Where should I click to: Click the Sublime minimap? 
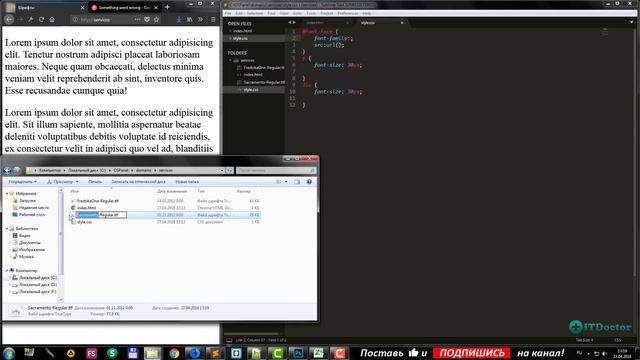pyautogui.click(x=605, y=32)
